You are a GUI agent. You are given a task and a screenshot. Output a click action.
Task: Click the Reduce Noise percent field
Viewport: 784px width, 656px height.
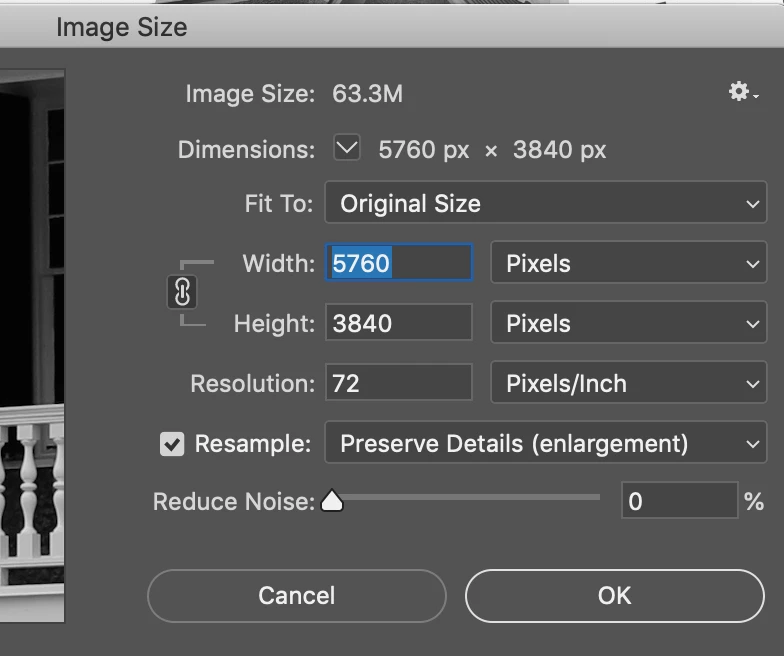[x=679, y=501]
